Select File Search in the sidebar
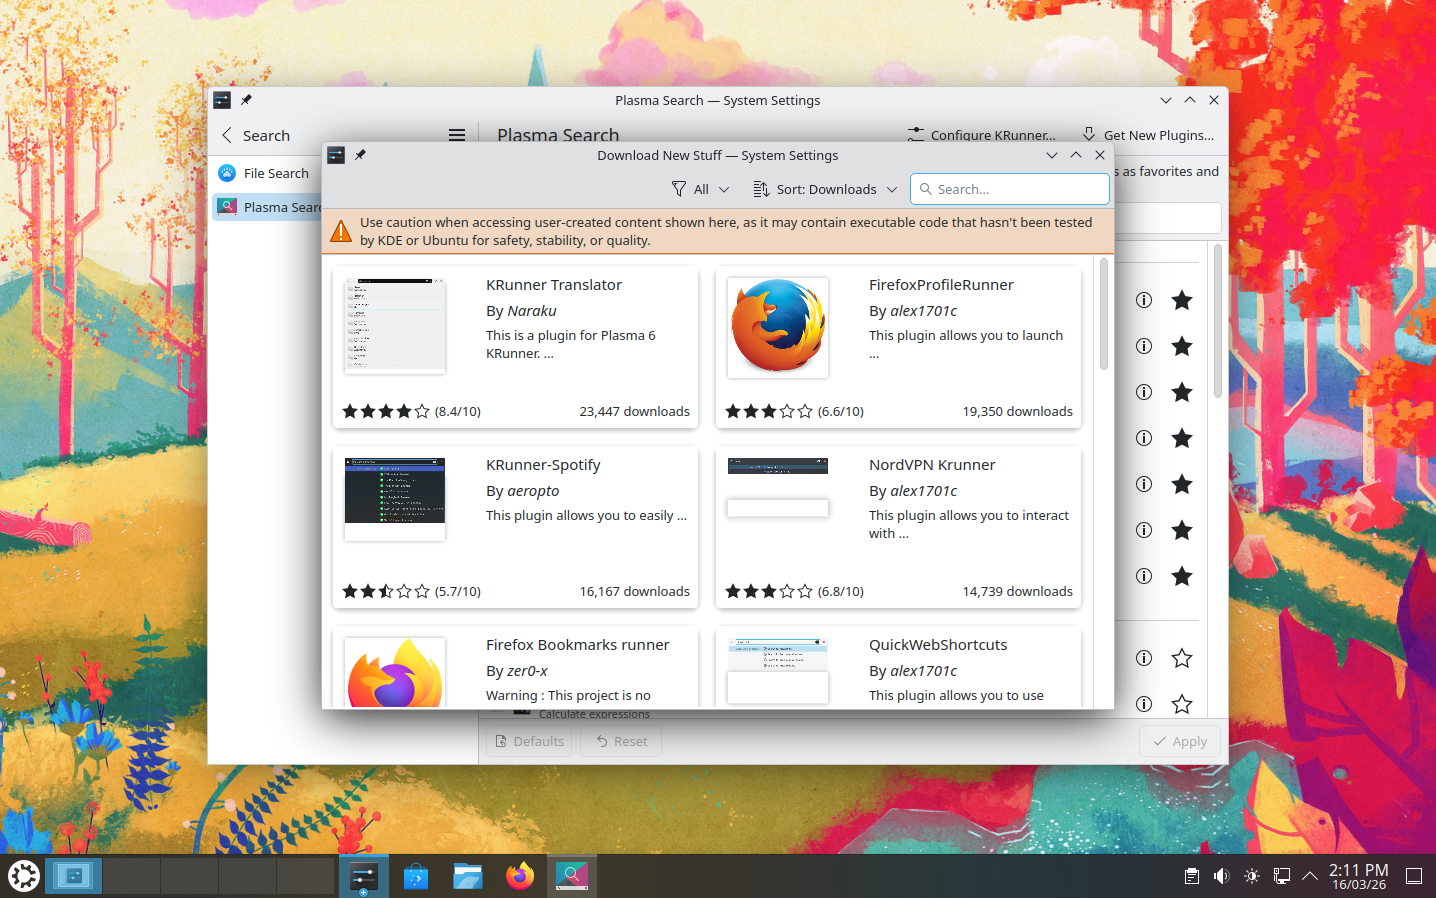 point(264,173)
